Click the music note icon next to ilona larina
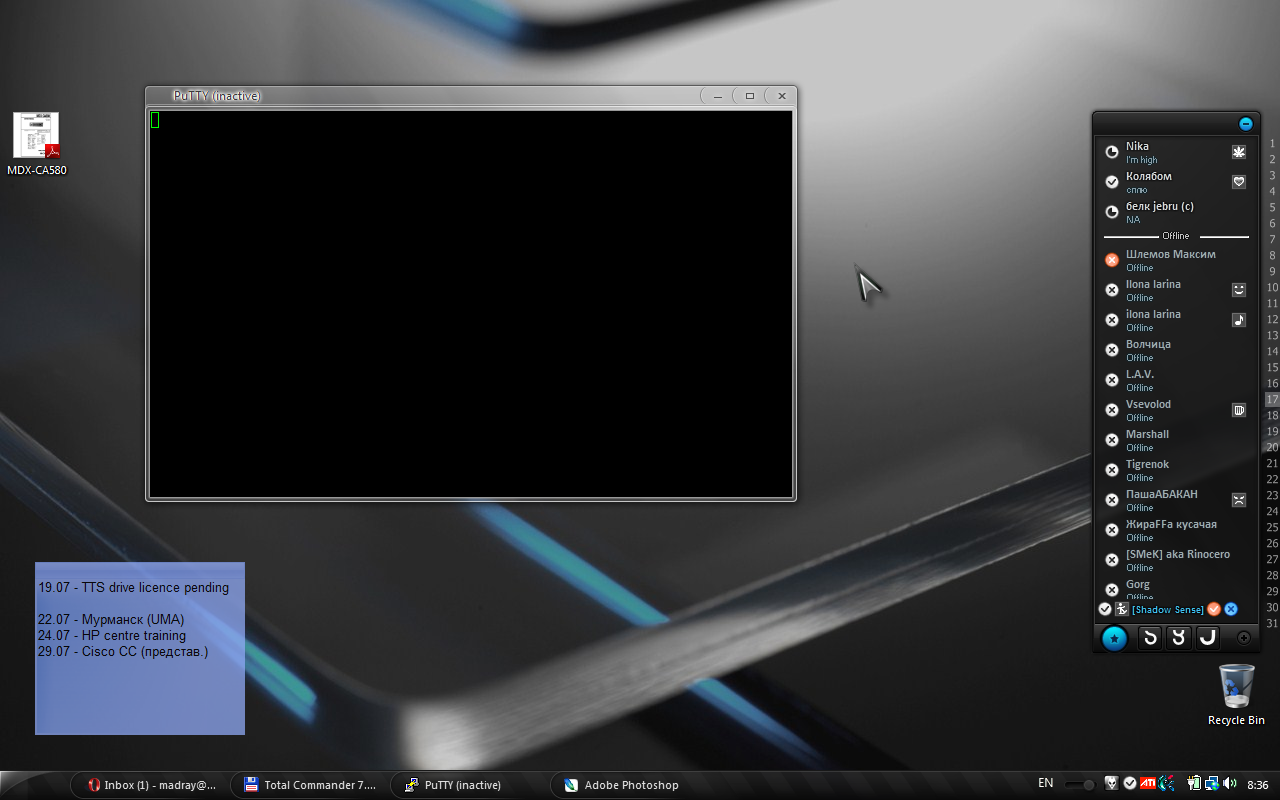The height and width of the screenshot is (800, 1280). (x=1239, y=320)
